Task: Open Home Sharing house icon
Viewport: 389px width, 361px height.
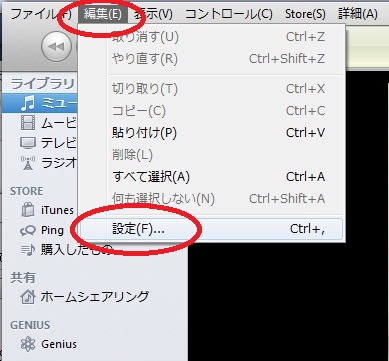Action: click(27, 297)
